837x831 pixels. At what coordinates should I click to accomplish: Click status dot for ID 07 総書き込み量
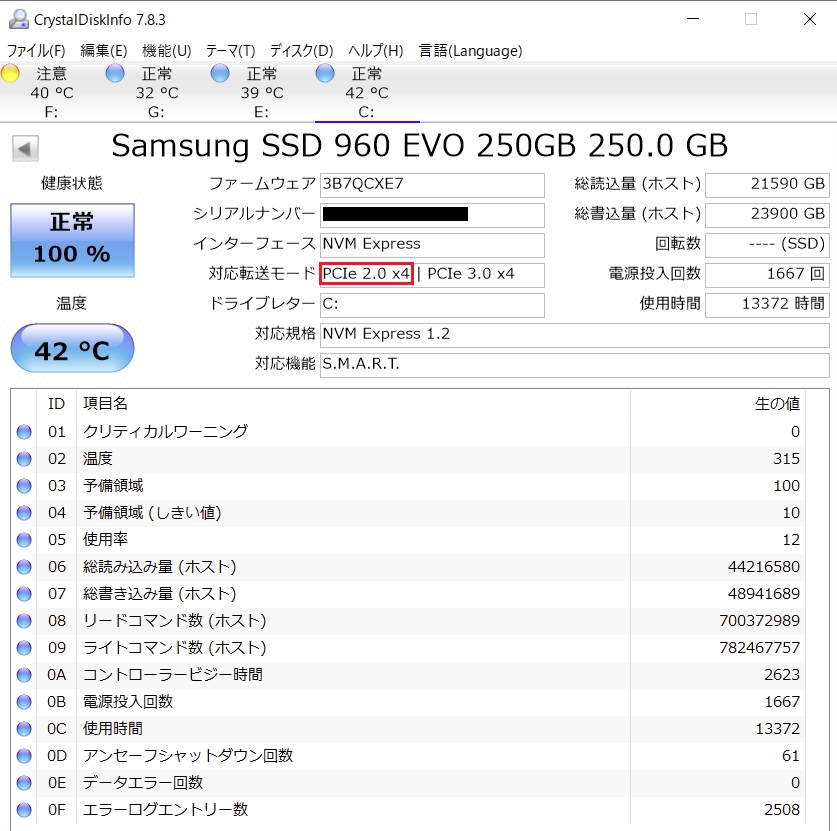pyautogui.click(x=24, y=594)
